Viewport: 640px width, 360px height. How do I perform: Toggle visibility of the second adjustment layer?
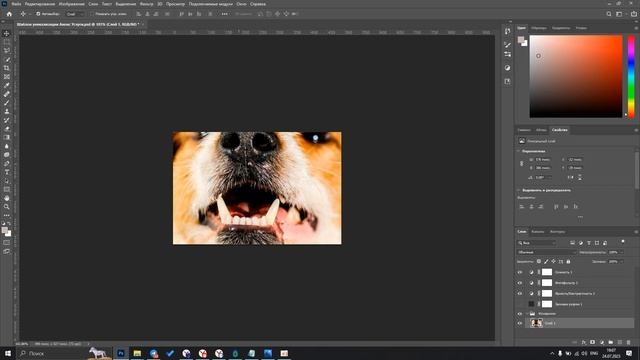tap(520, 283)
